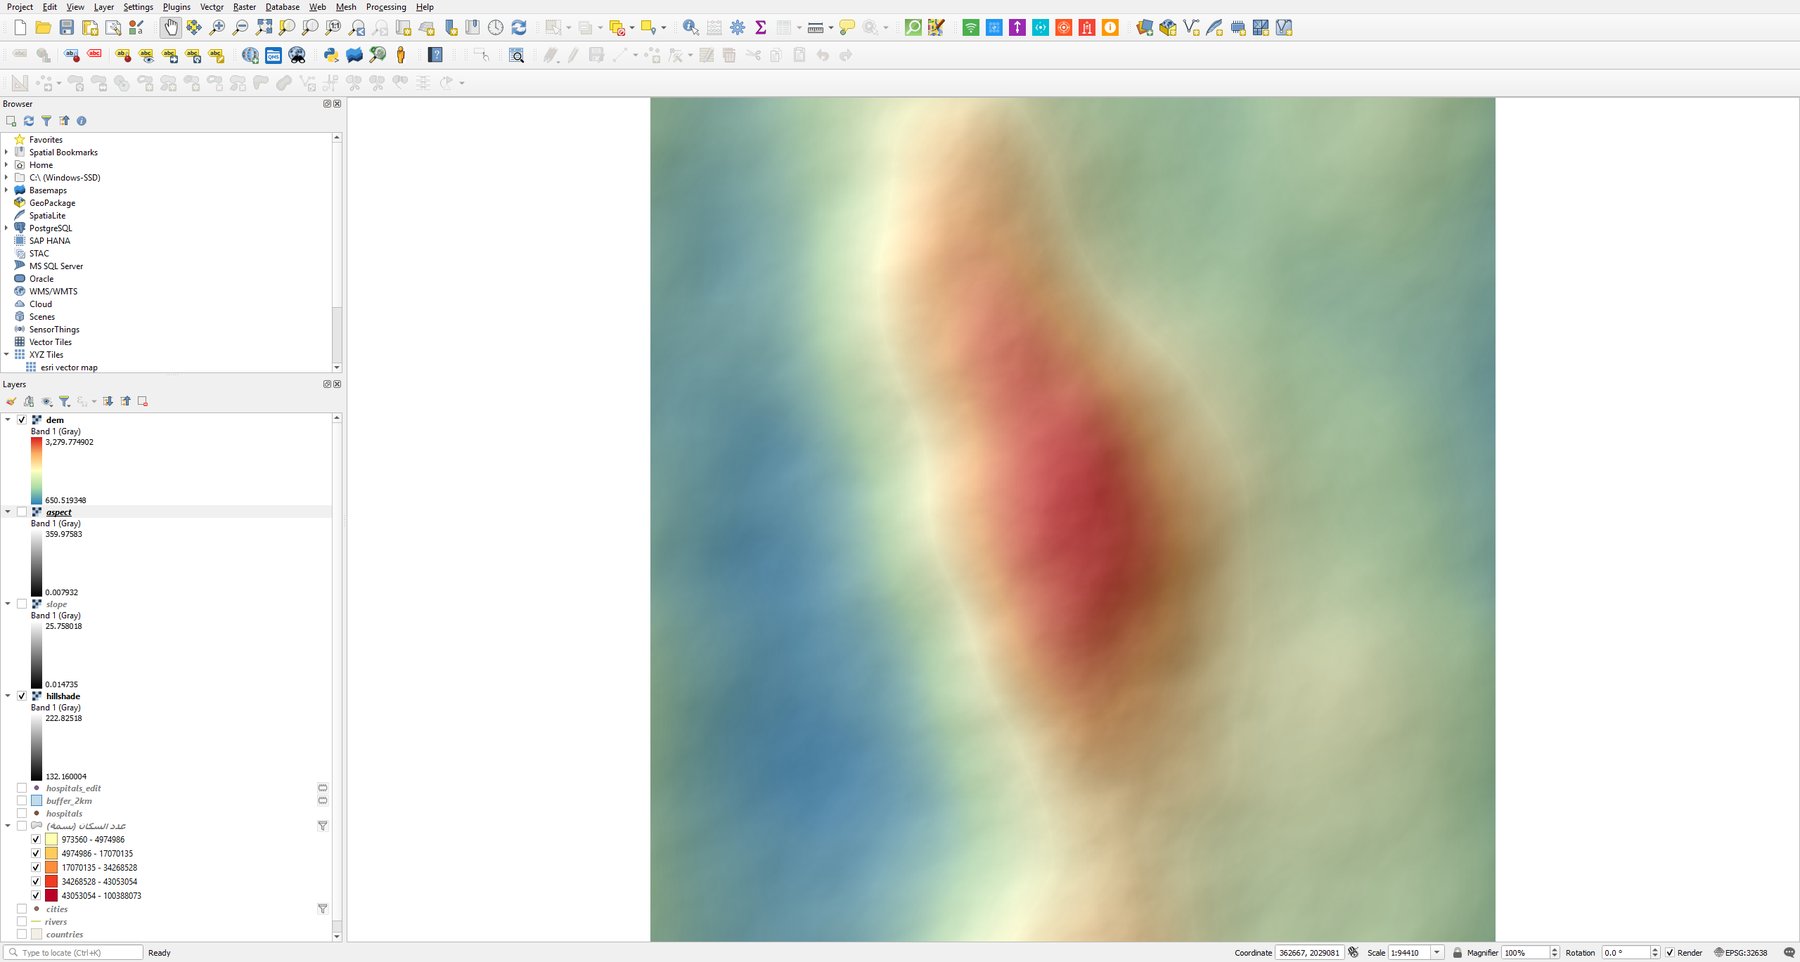This screenshot has width=1800, height=962.
Task: Save the project with the floppy disk icon
Action: tap(66, 28)
